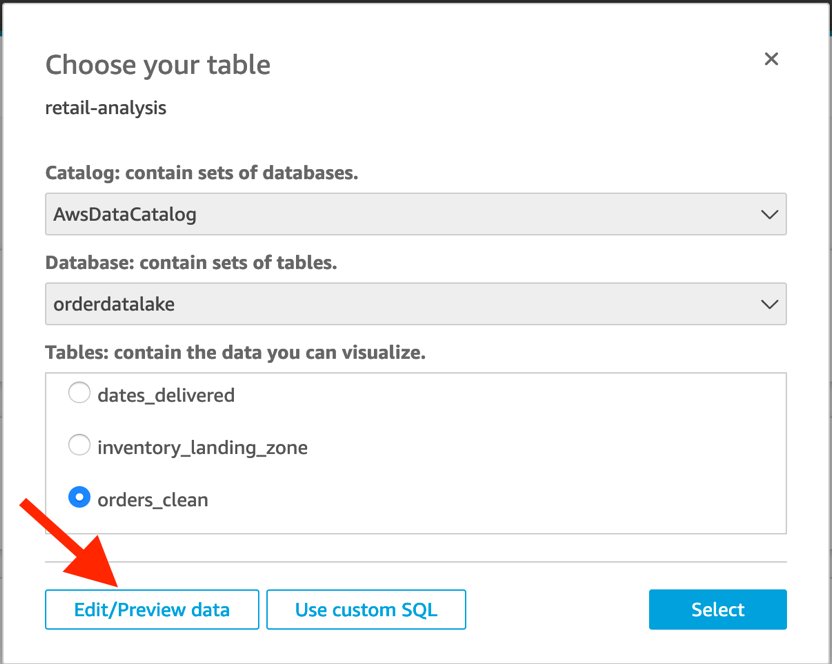The image size is (832, 664).
Task: Click the "Choose your table" dialog title
Action: coord(158,65)
